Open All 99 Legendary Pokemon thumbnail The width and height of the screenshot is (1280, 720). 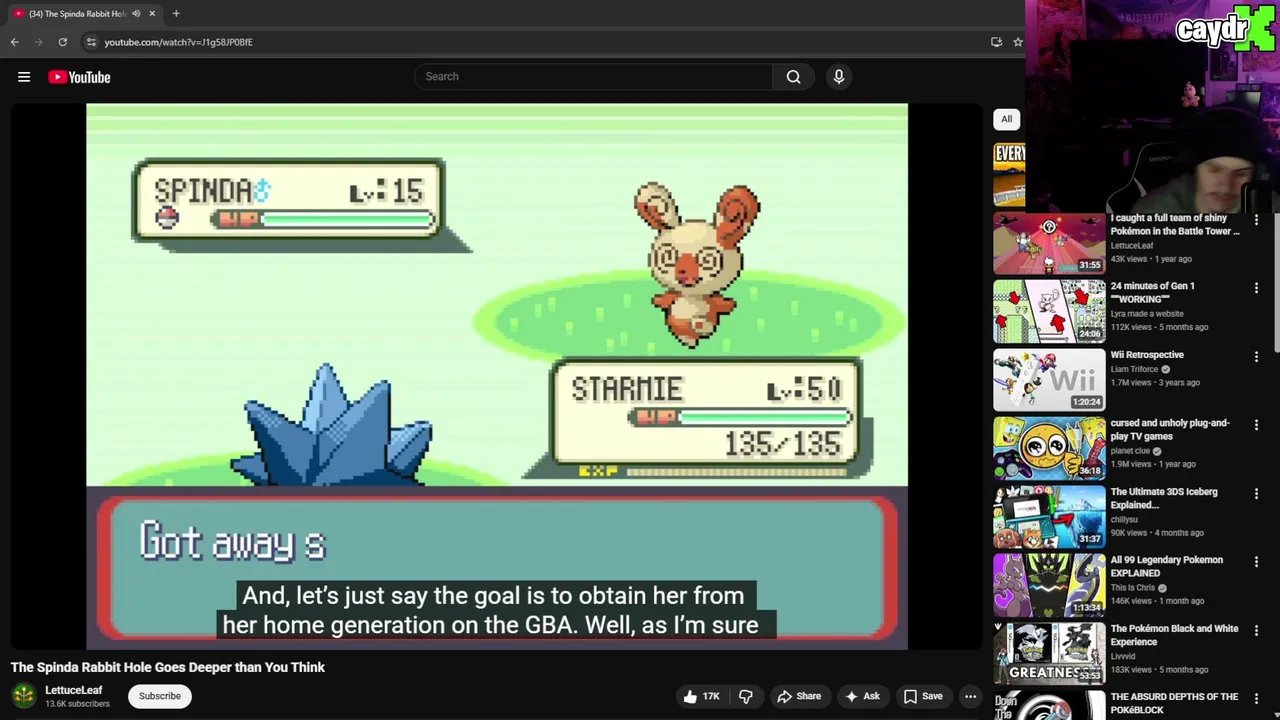[x=1049, y=586]
